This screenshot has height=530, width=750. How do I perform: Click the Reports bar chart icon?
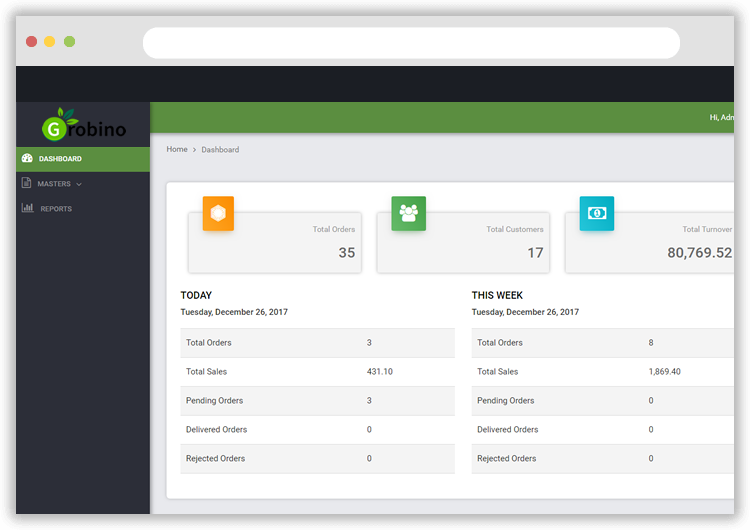(x=27, y=208)
